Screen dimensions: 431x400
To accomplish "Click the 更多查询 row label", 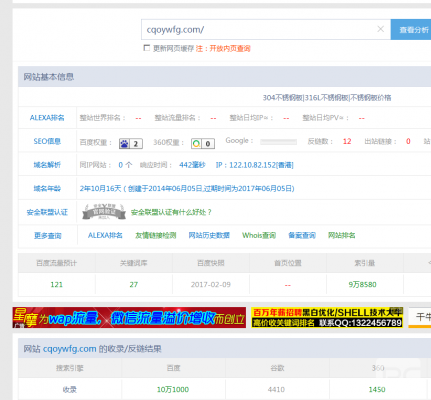I will 47,236.
